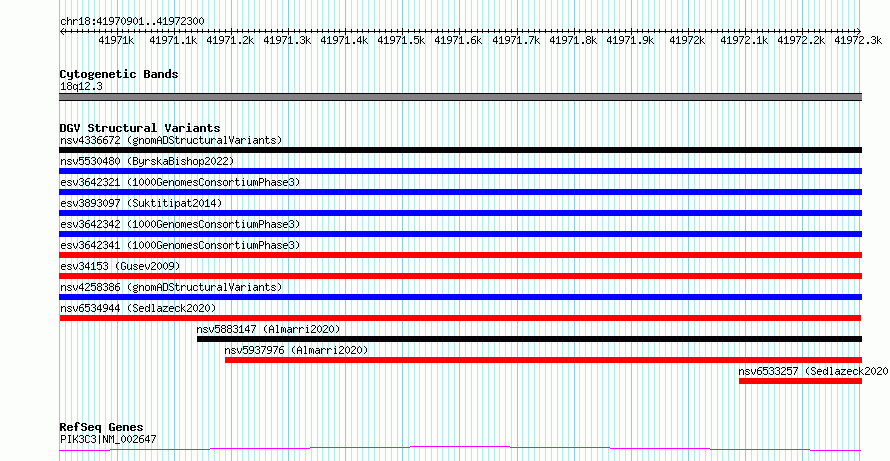The height and width of the screenshot is (461, 890).
Task: Click the esv3642342 (1000GenomesConsortiumPhase3) label
Action: (180, 224)
